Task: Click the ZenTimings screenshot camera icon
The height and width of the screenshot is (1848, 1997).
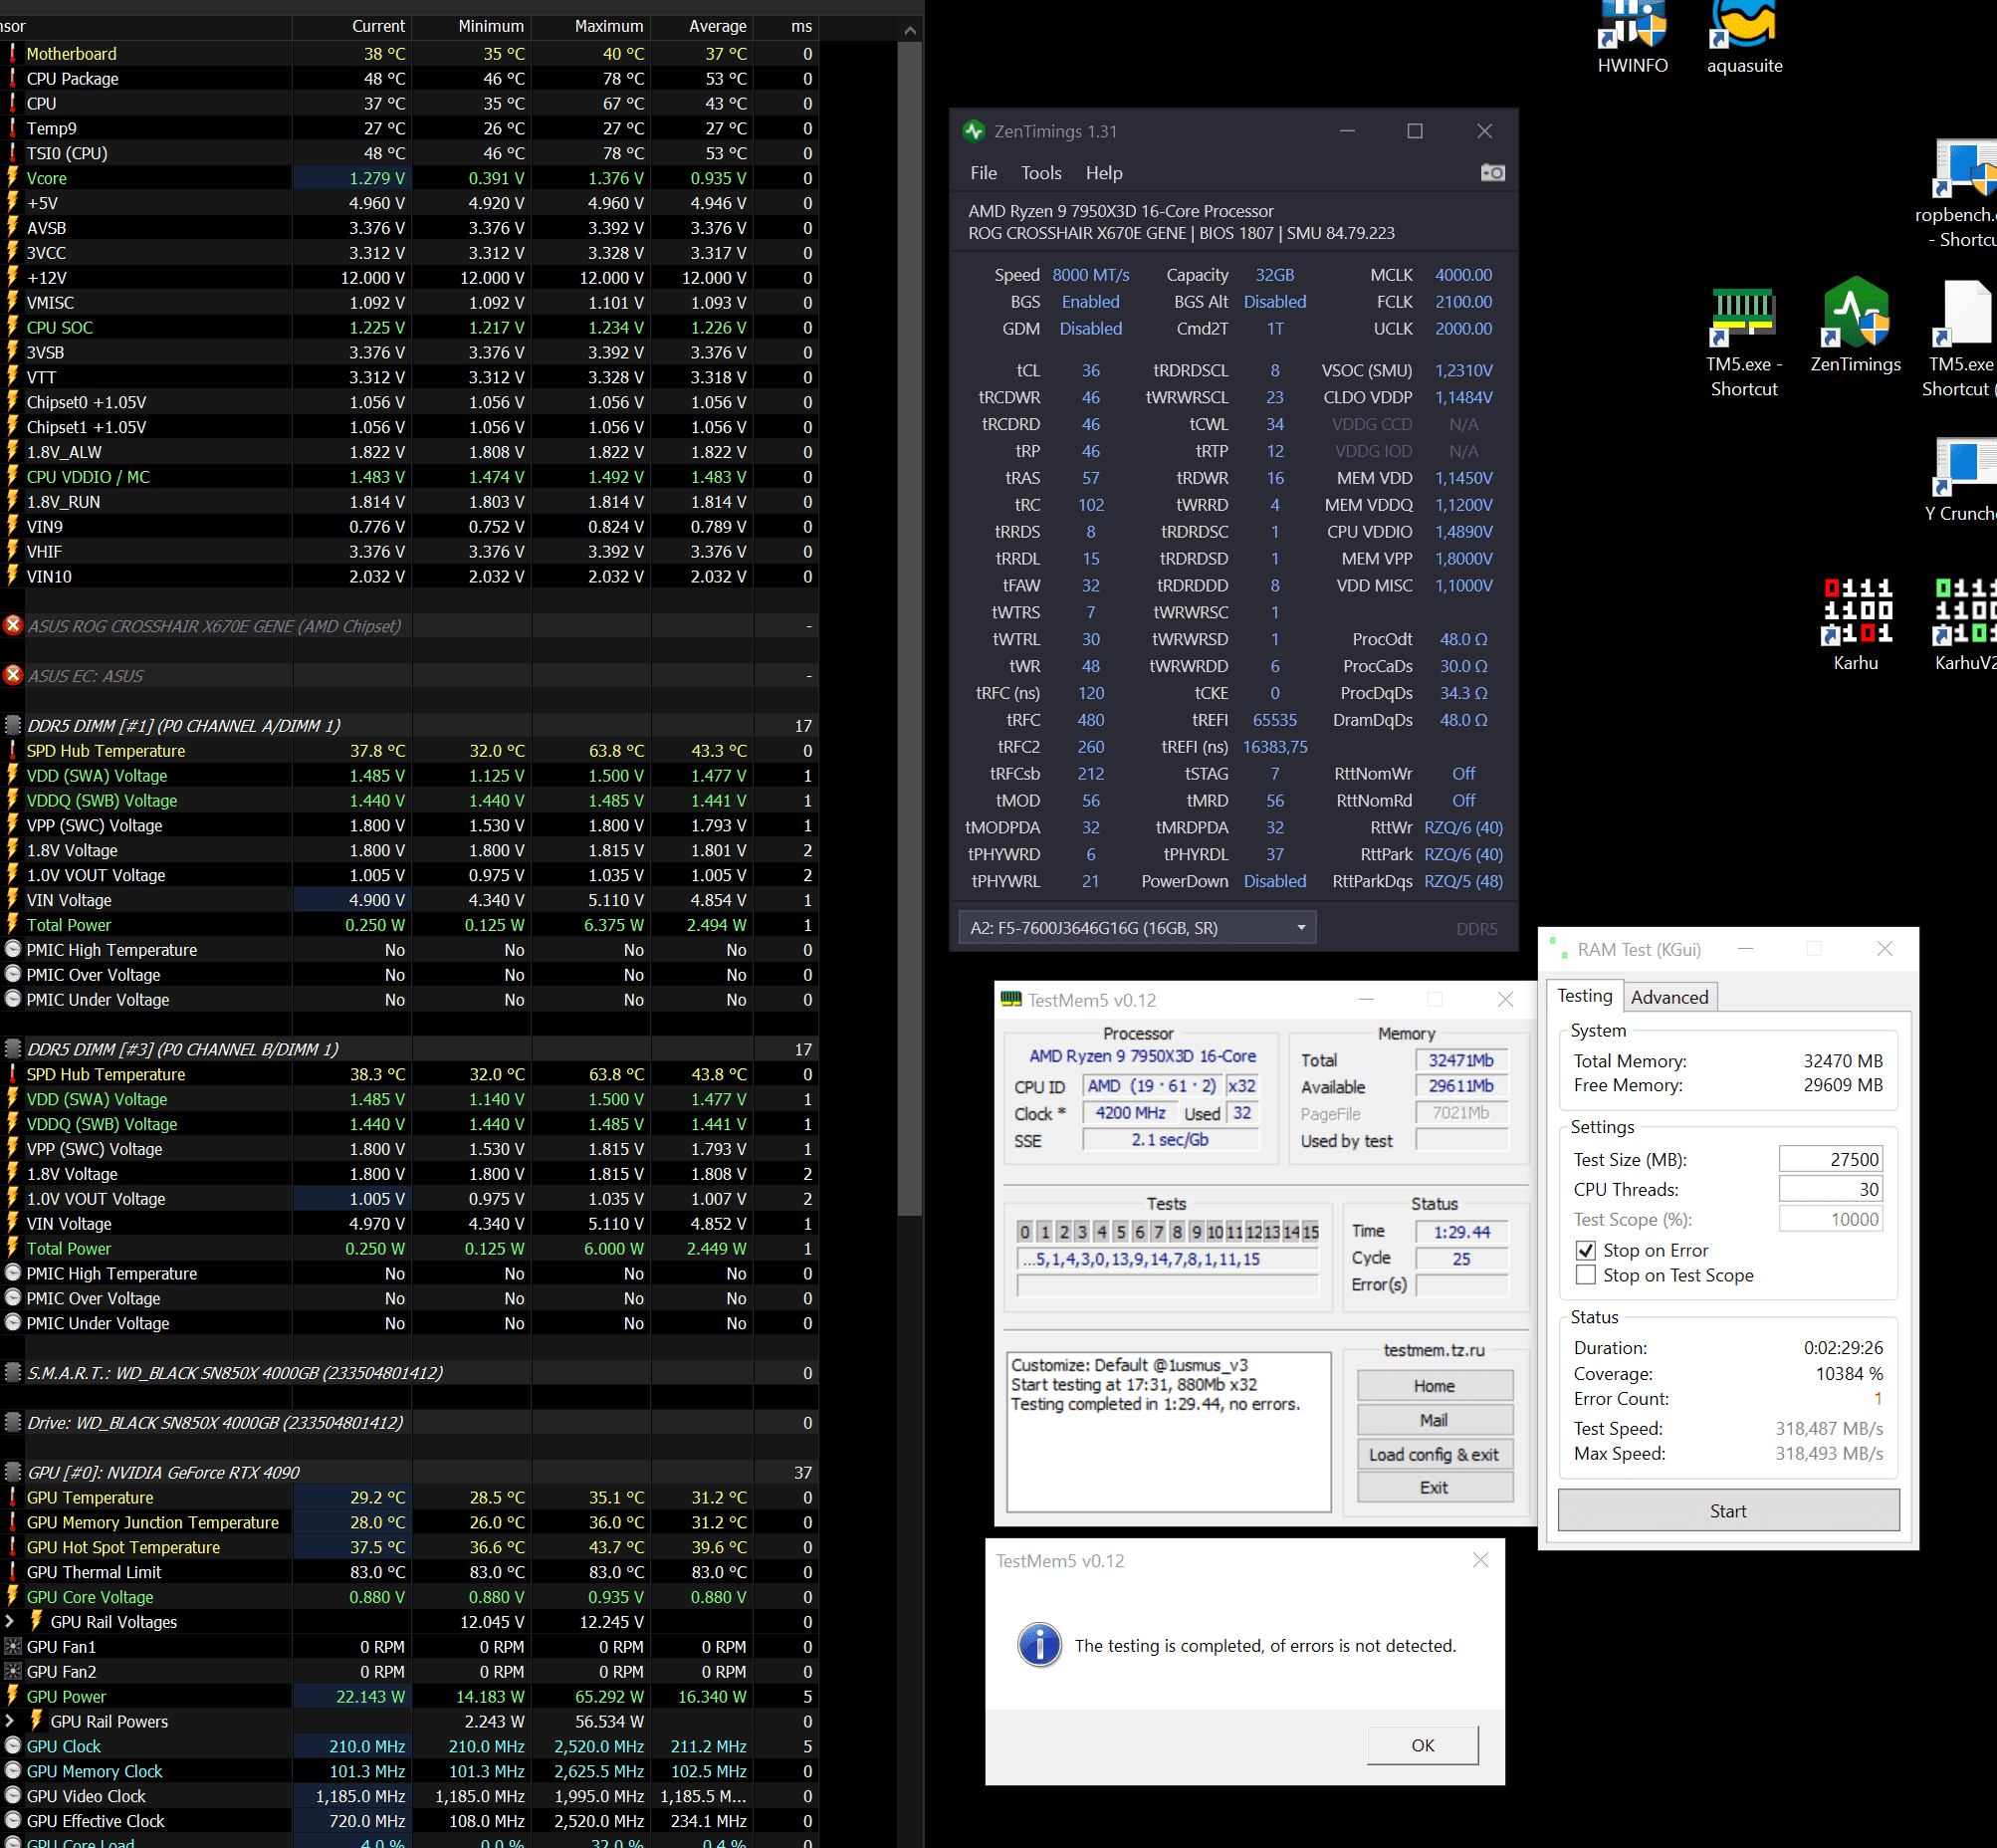Action: coord(1492,173)
